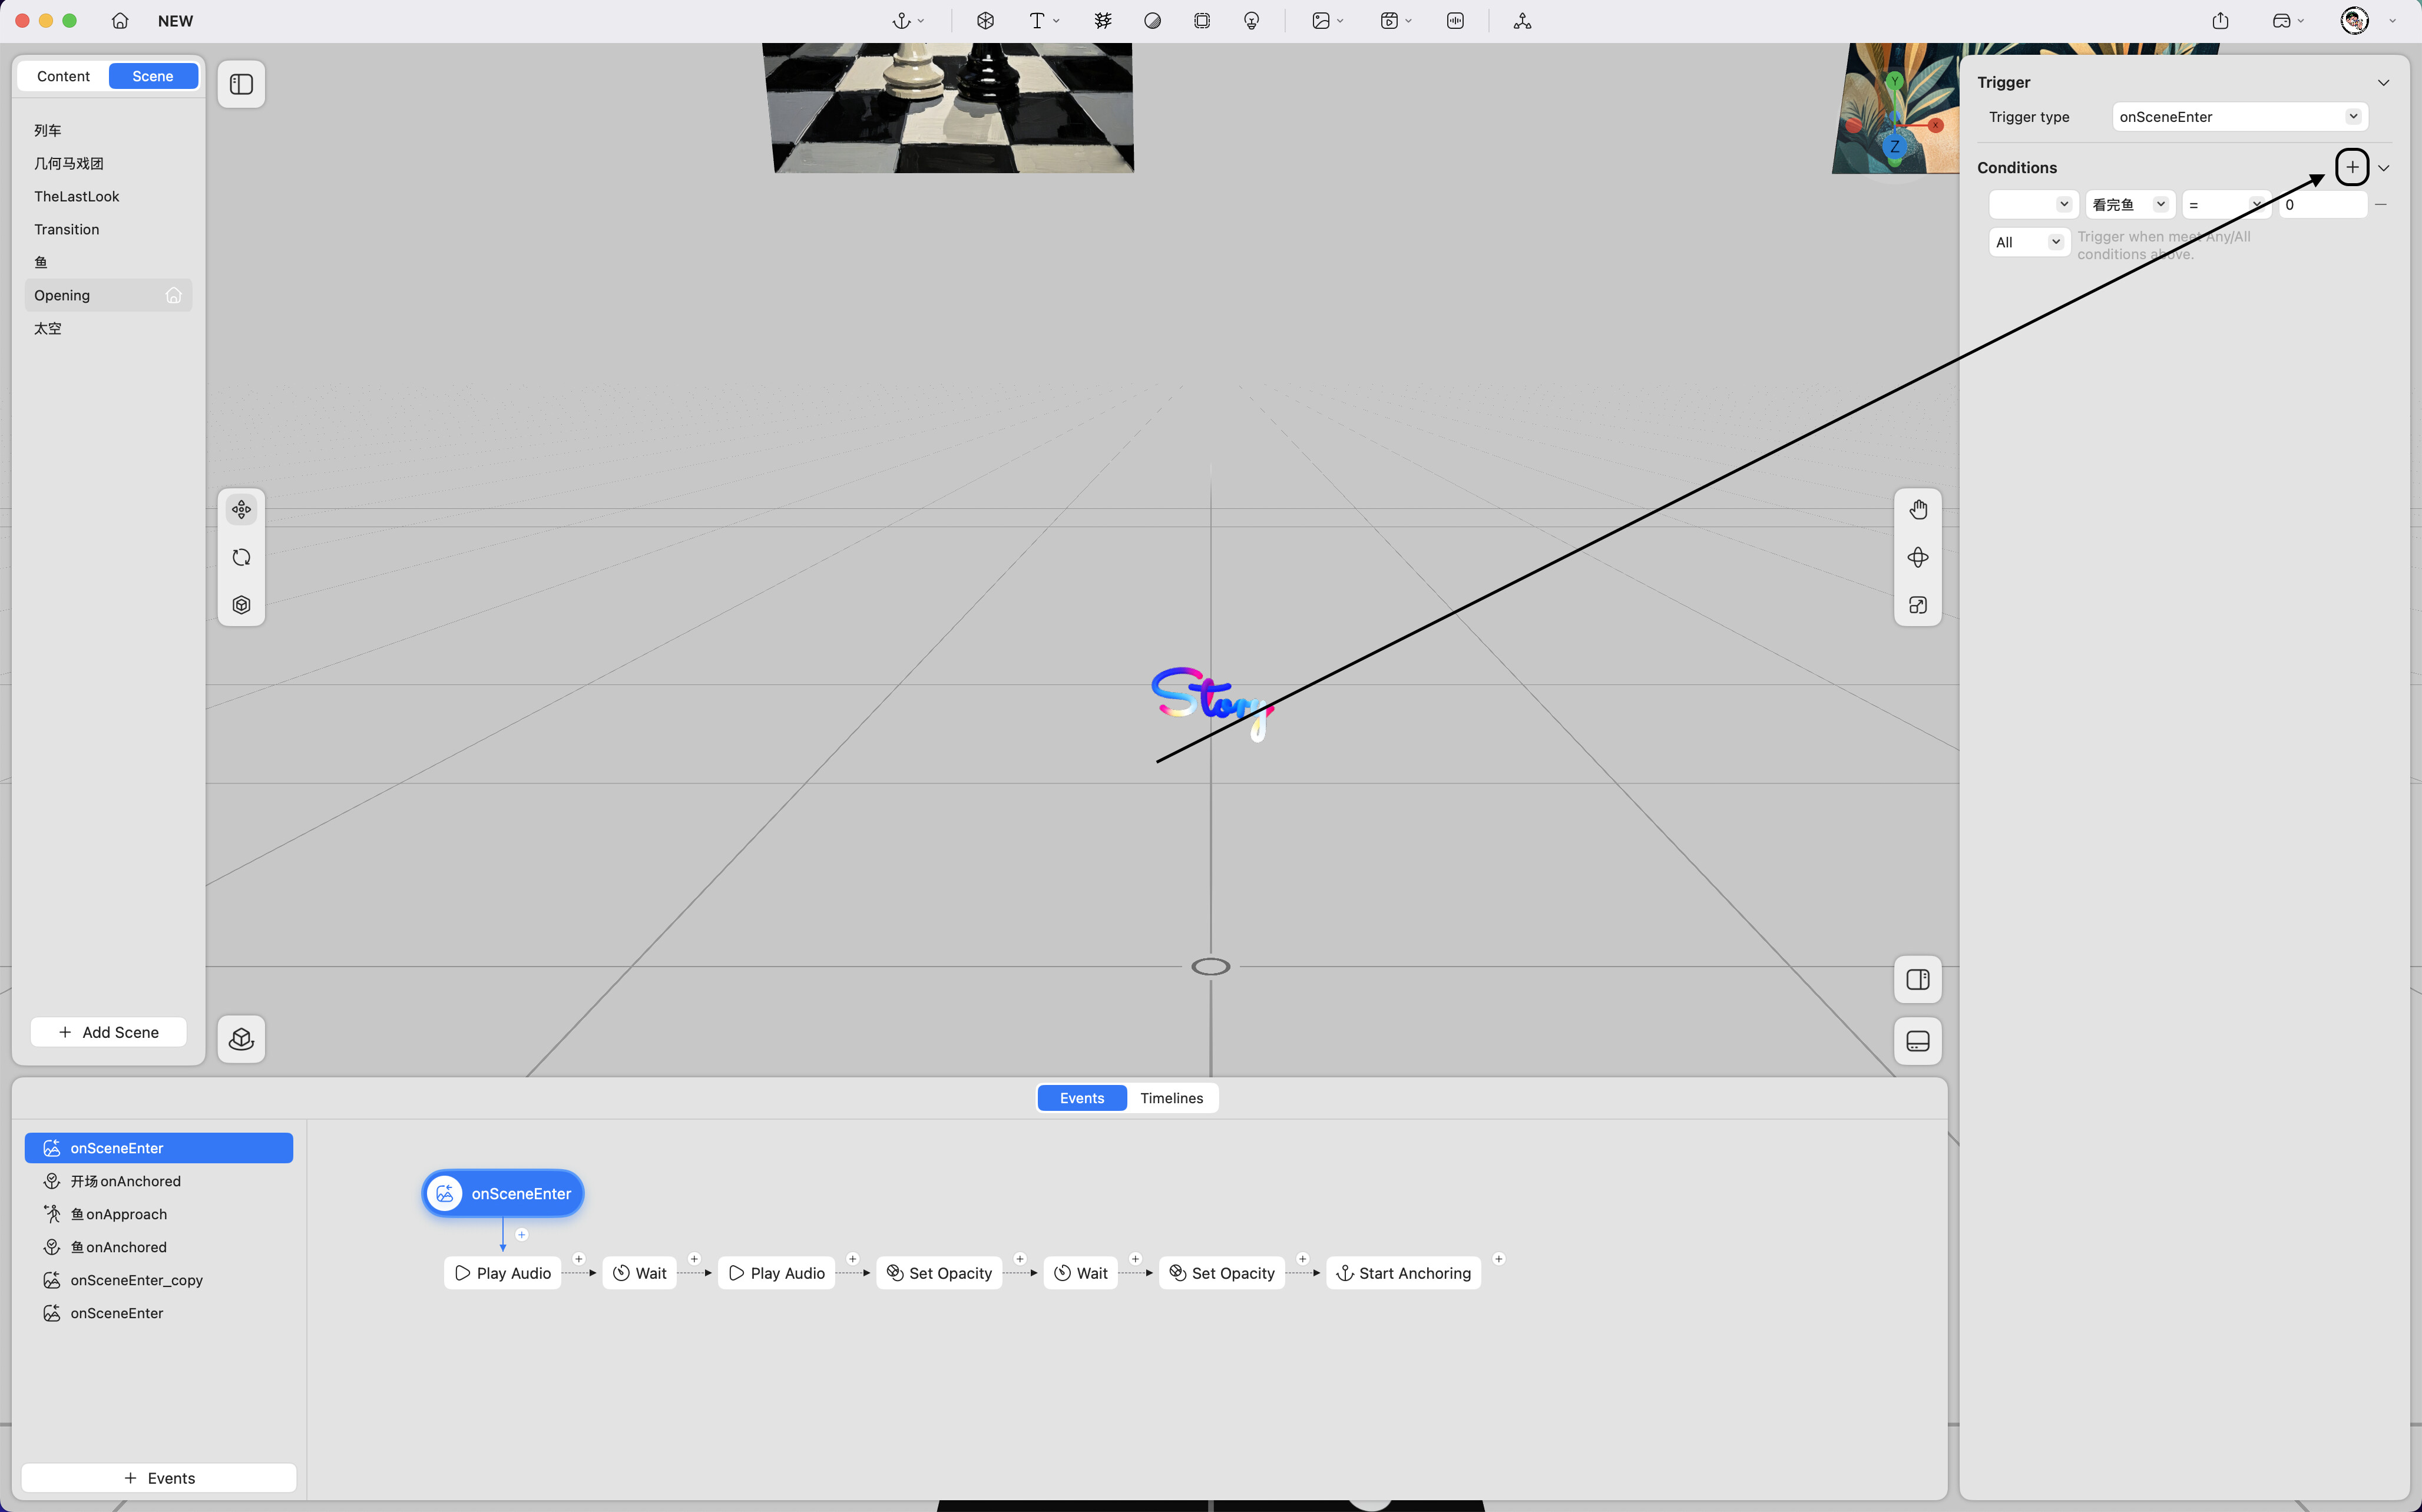Screen dimensions: 2422x1512
Task: Click the home icon in the title bar
Action: click(120, 21)
